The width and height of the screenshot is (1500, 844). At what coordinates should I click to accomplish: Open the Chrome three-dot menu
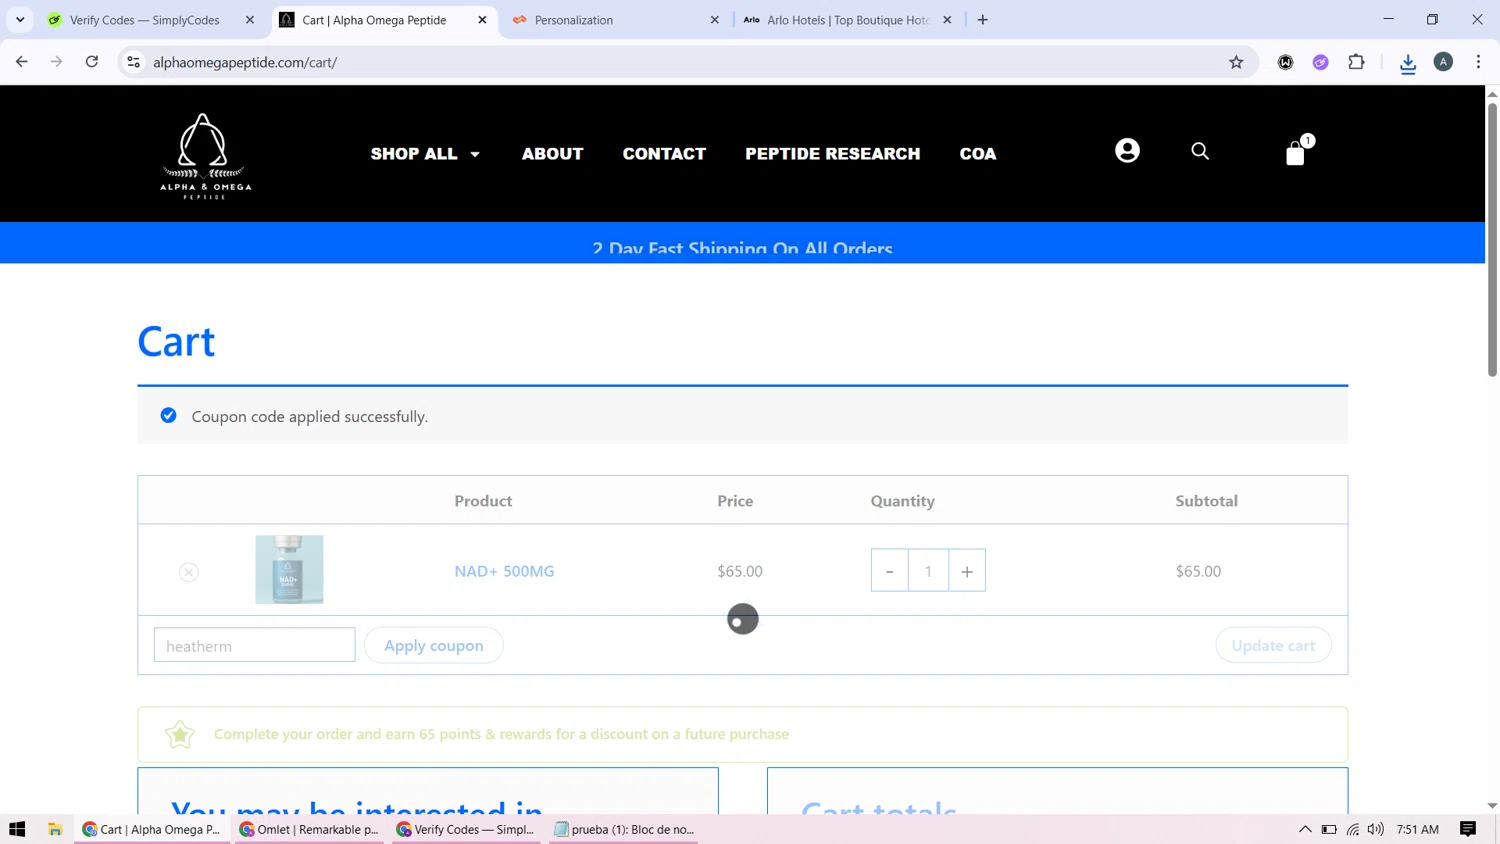[x=1478, y=62]
